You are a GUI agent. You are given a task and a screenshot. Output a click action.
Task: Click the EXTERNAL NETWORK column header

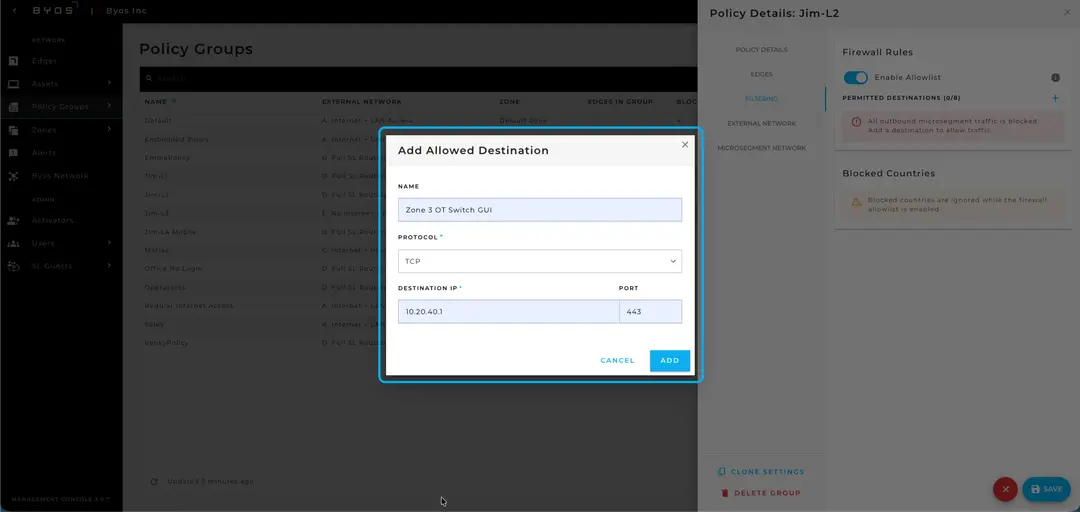(362, 102)
